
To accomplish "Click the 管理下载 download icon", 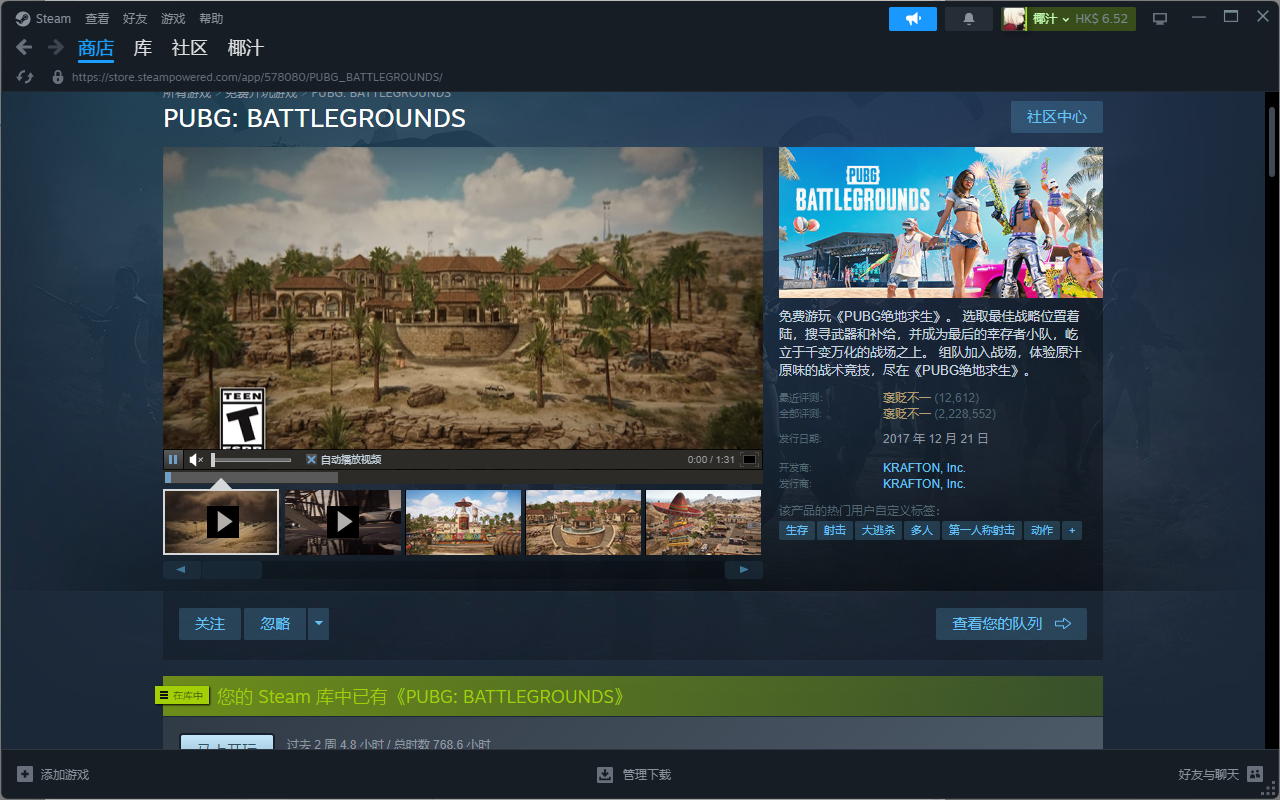I will (x=605, y=775).
